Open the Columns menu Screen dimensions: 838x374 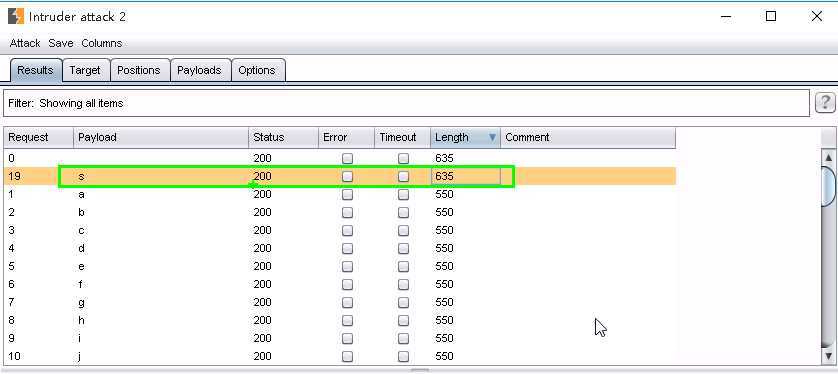click(102, 43)
